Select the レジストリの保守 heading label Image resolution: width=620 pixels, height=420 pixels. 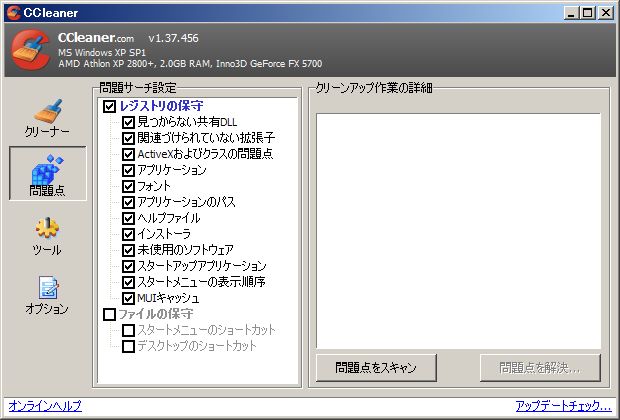pyautogui.click(x=161, y=106)
